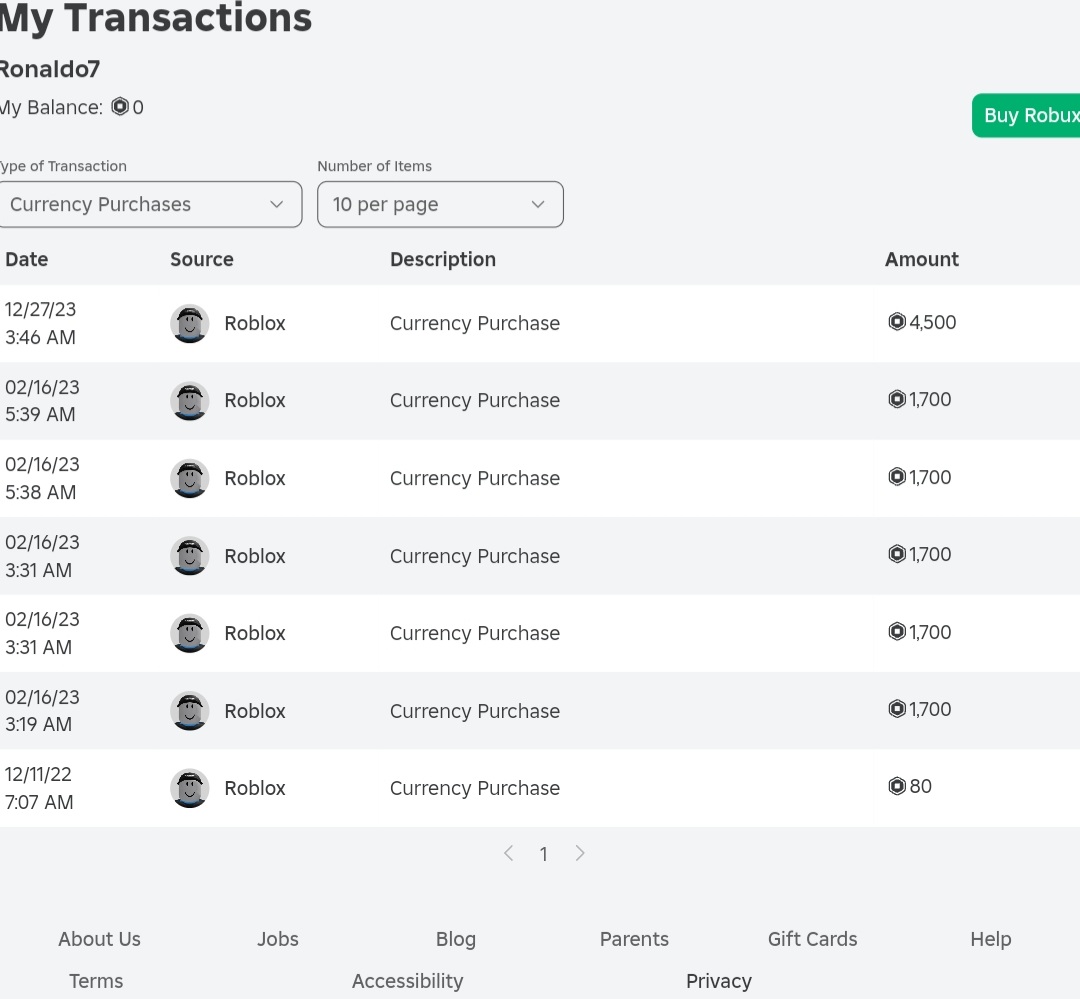Viewport: 1080px width, 999px height.
Task: Open the Accessibility footer link
Action: [407, 981]
